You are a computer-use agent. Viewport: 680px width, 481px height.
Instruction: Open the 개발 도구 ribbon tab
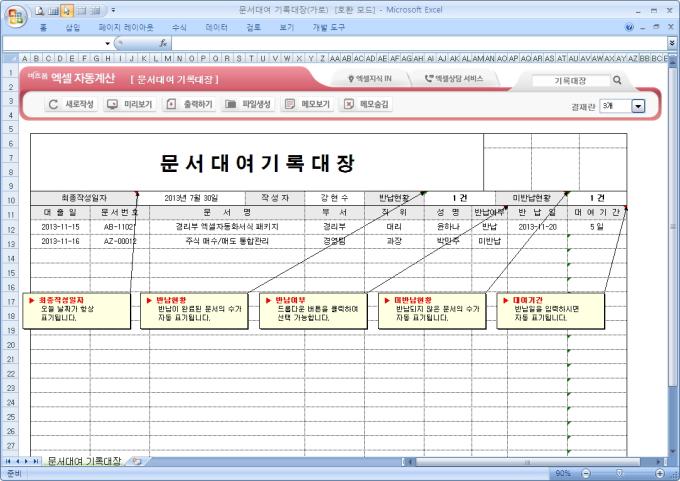click(328, 28)
